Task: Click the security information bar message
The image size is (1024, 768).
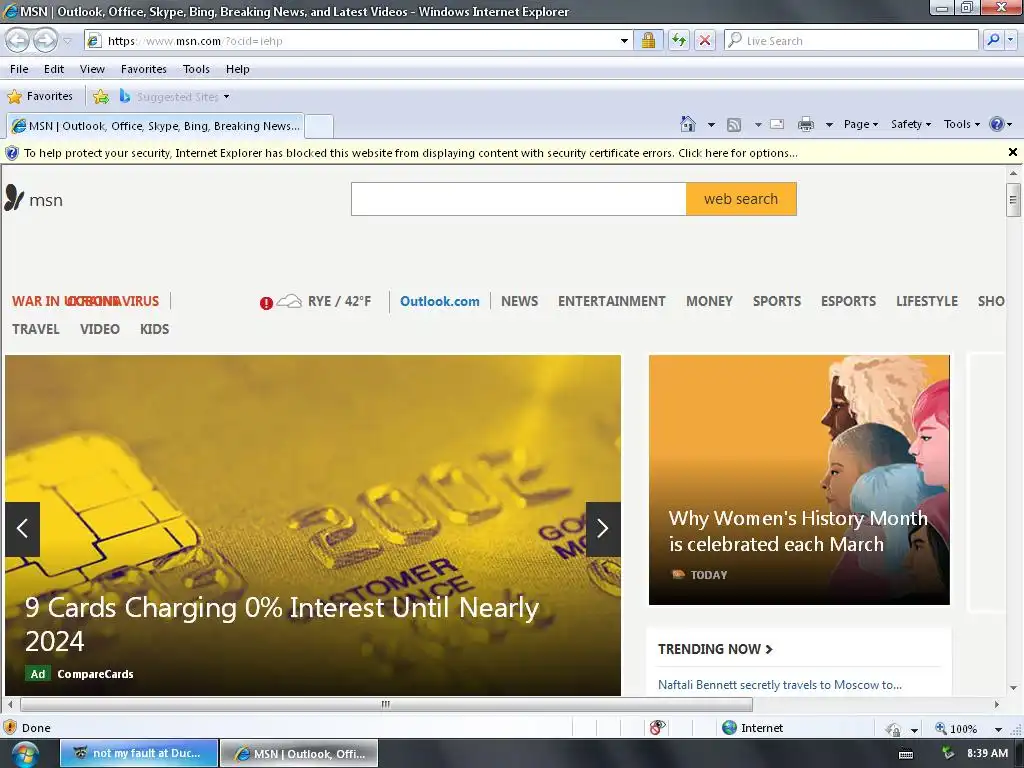Action: pyautogui.click(x=410, y=153)
